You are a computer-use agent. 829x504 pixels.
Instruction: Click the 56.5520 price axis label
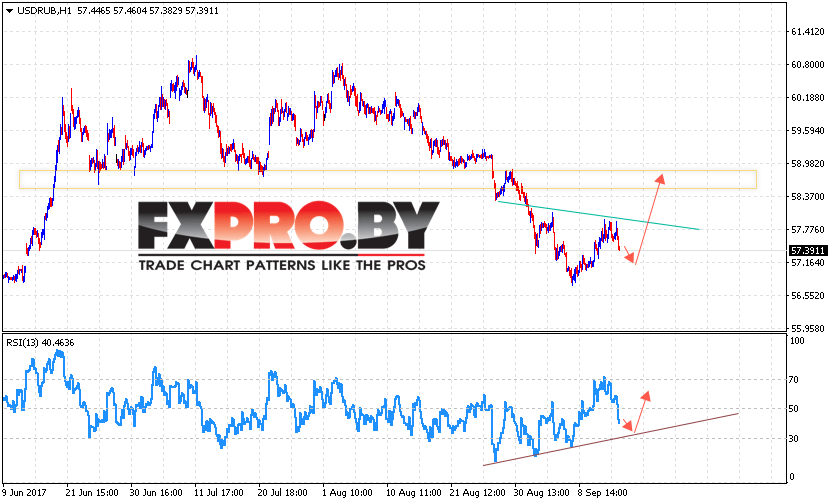pyautogui.click(x=807, y=296)
